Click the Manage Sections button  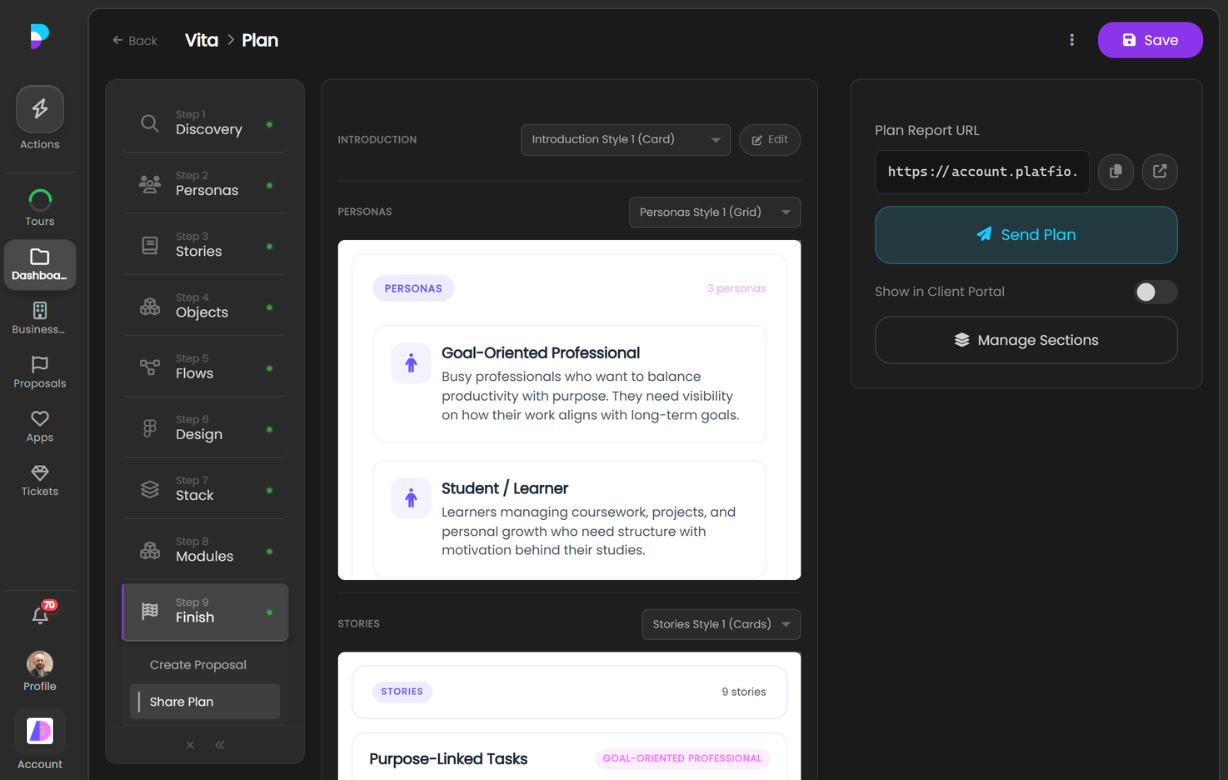click(x=1026, y=340)
